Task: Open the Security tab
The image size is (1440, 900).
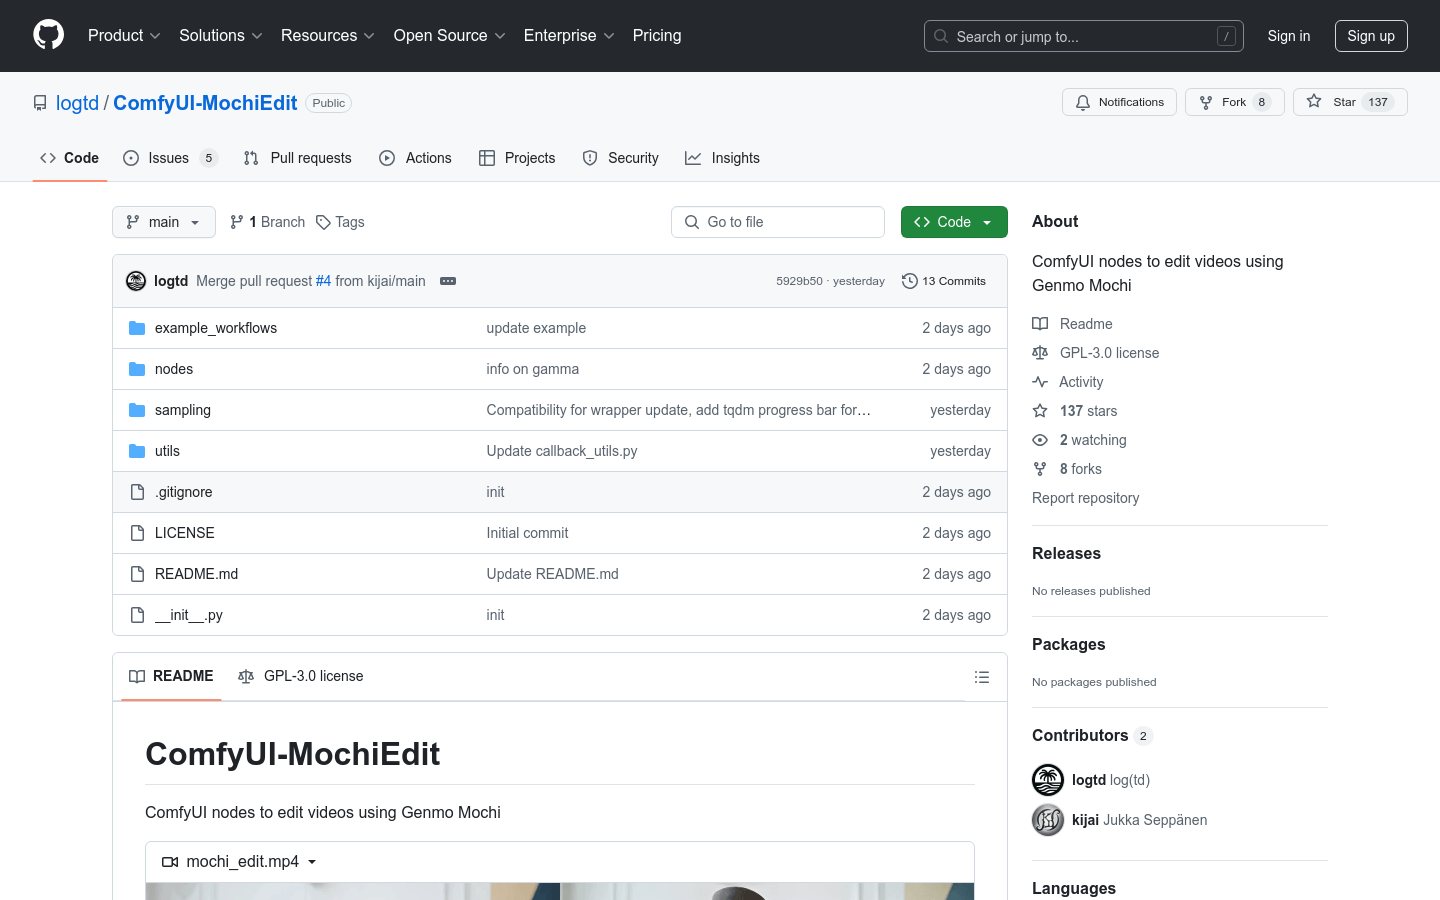Action: pos(620,158)
